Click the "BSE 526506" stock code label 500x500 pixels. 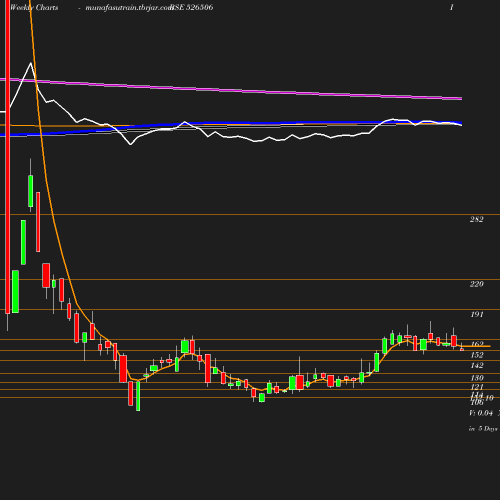192,7
